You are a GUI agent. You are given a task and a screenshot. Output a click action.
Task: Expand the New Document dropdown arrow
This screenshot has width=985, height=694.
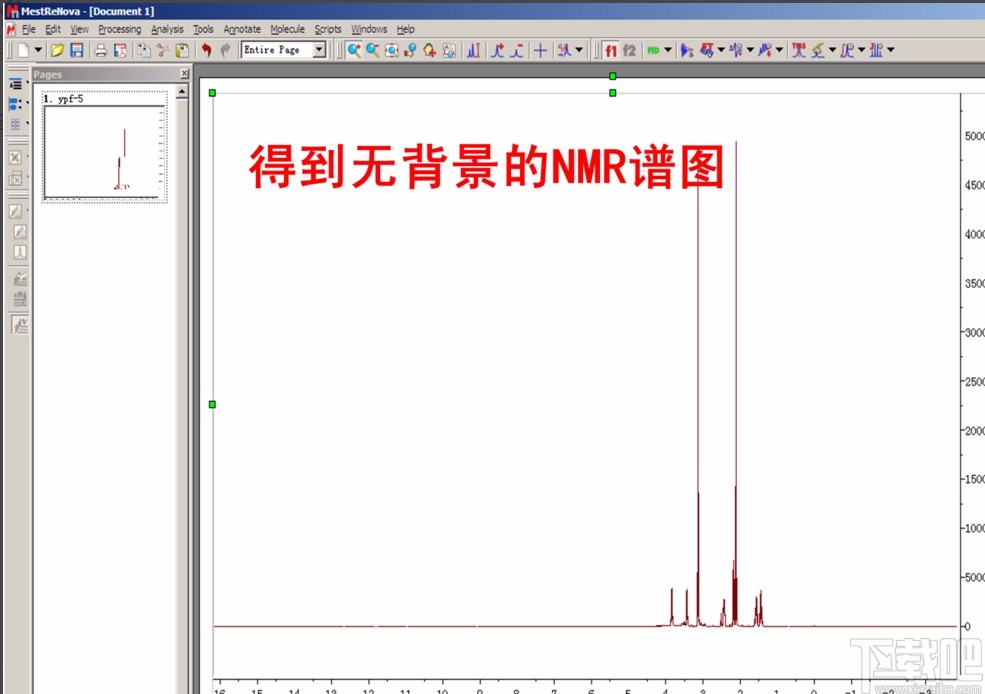(38, 50)
